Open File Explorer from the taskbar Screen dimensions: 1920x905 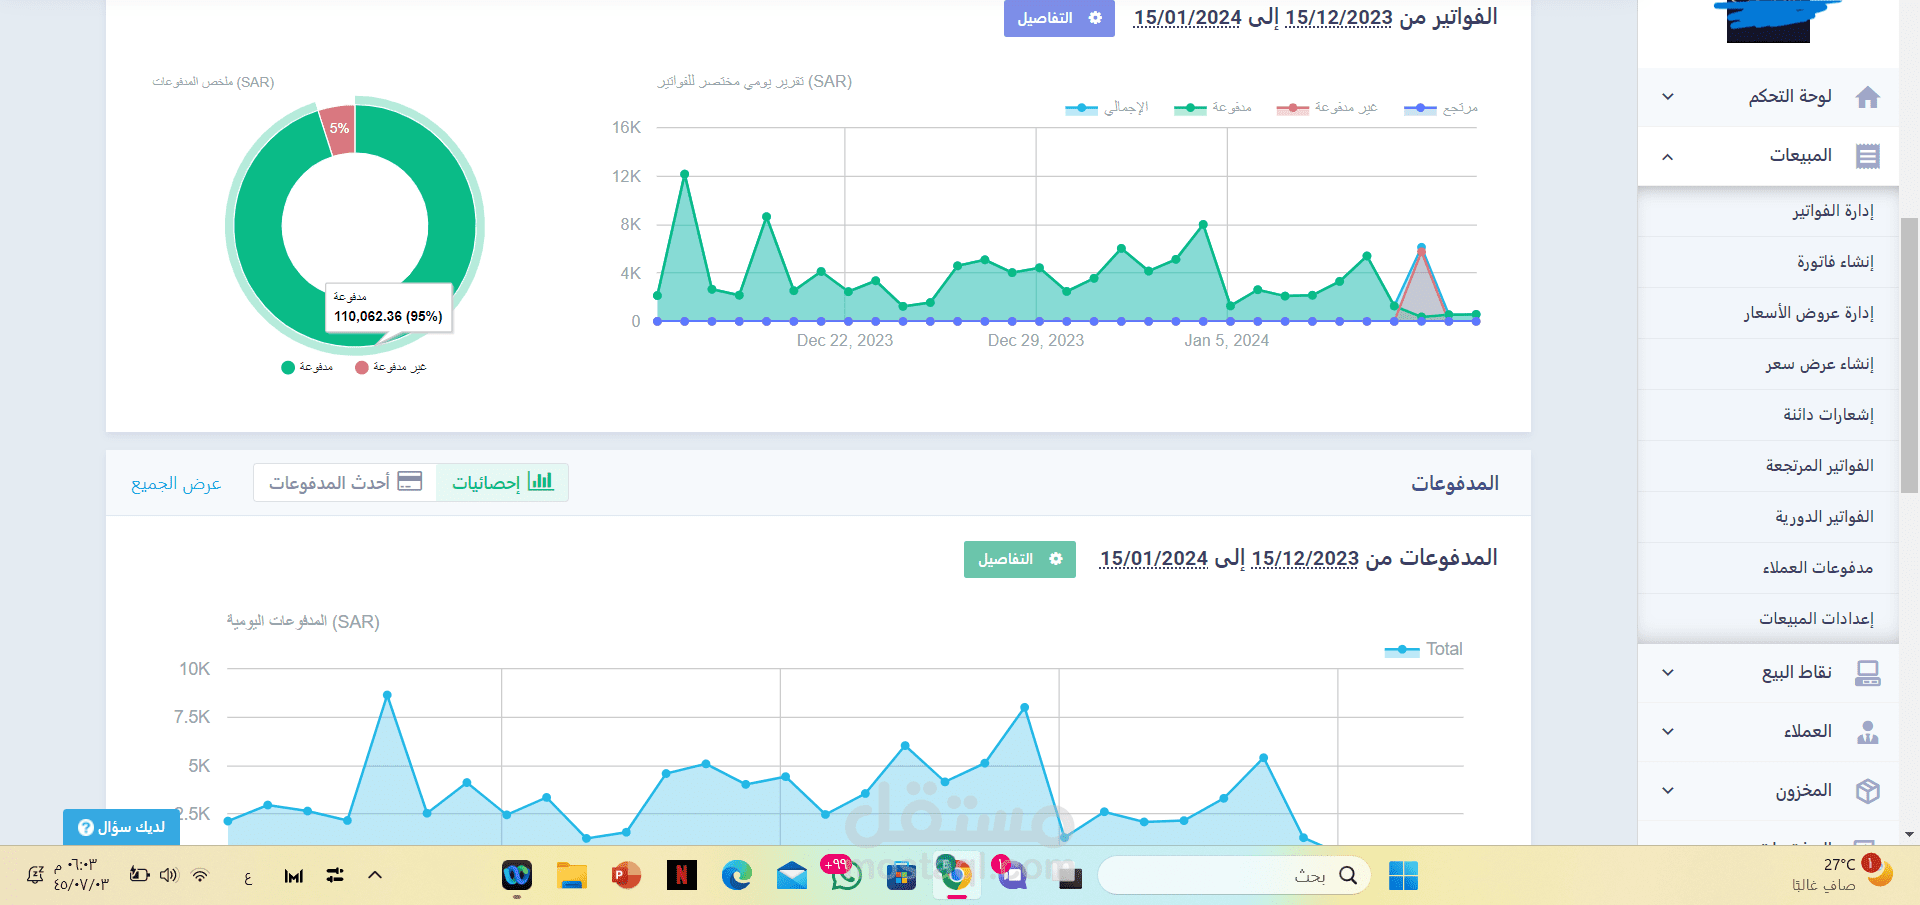[571, 876]
